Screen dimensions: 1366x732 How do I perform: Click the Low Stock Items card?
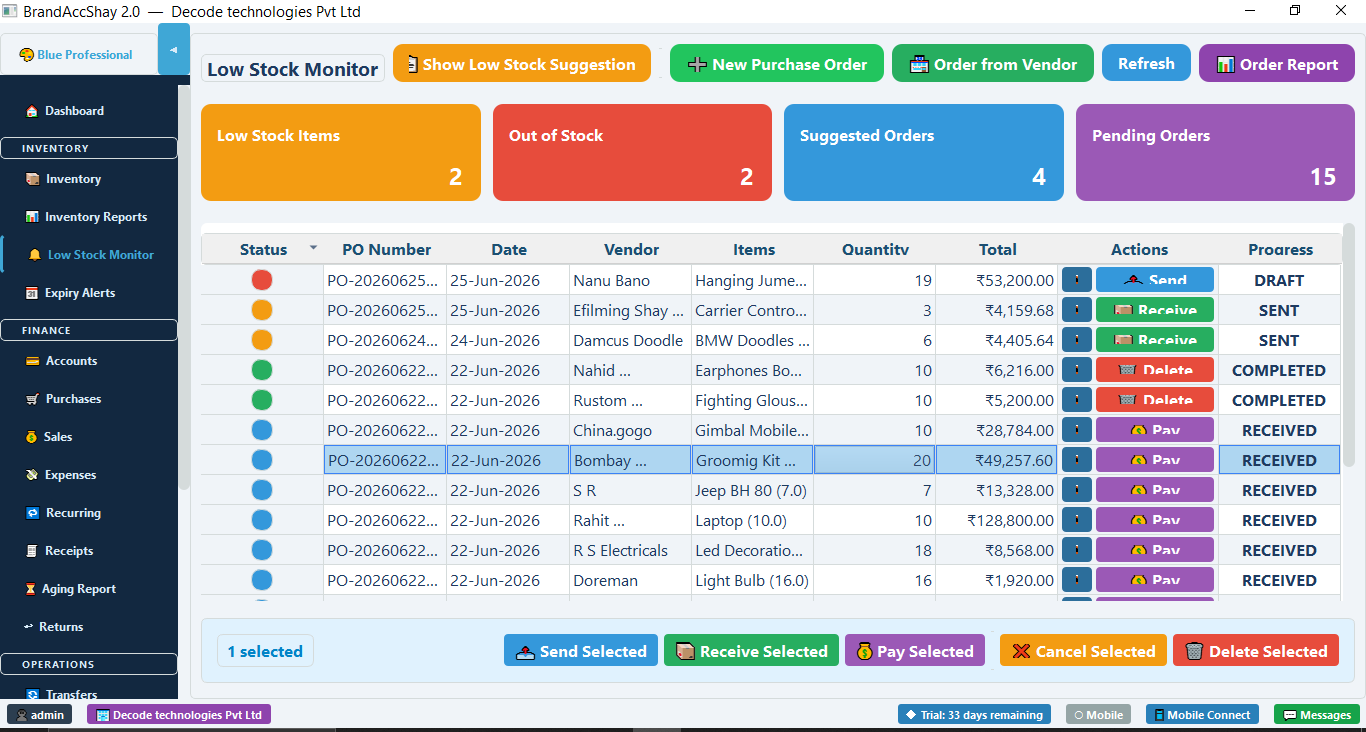click(x=340, y=152)
